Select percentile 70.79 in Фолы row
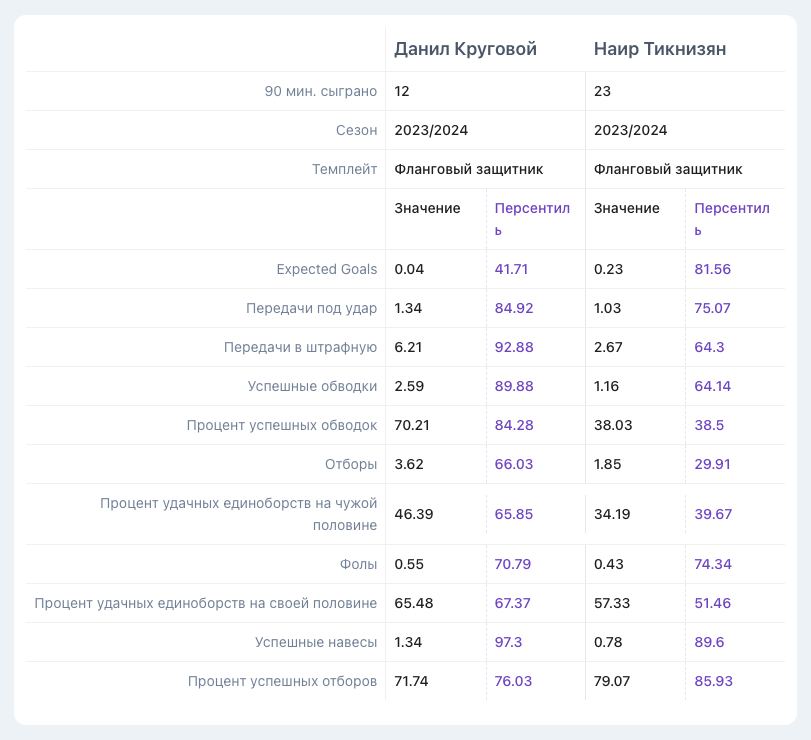 tap(513, 564)
